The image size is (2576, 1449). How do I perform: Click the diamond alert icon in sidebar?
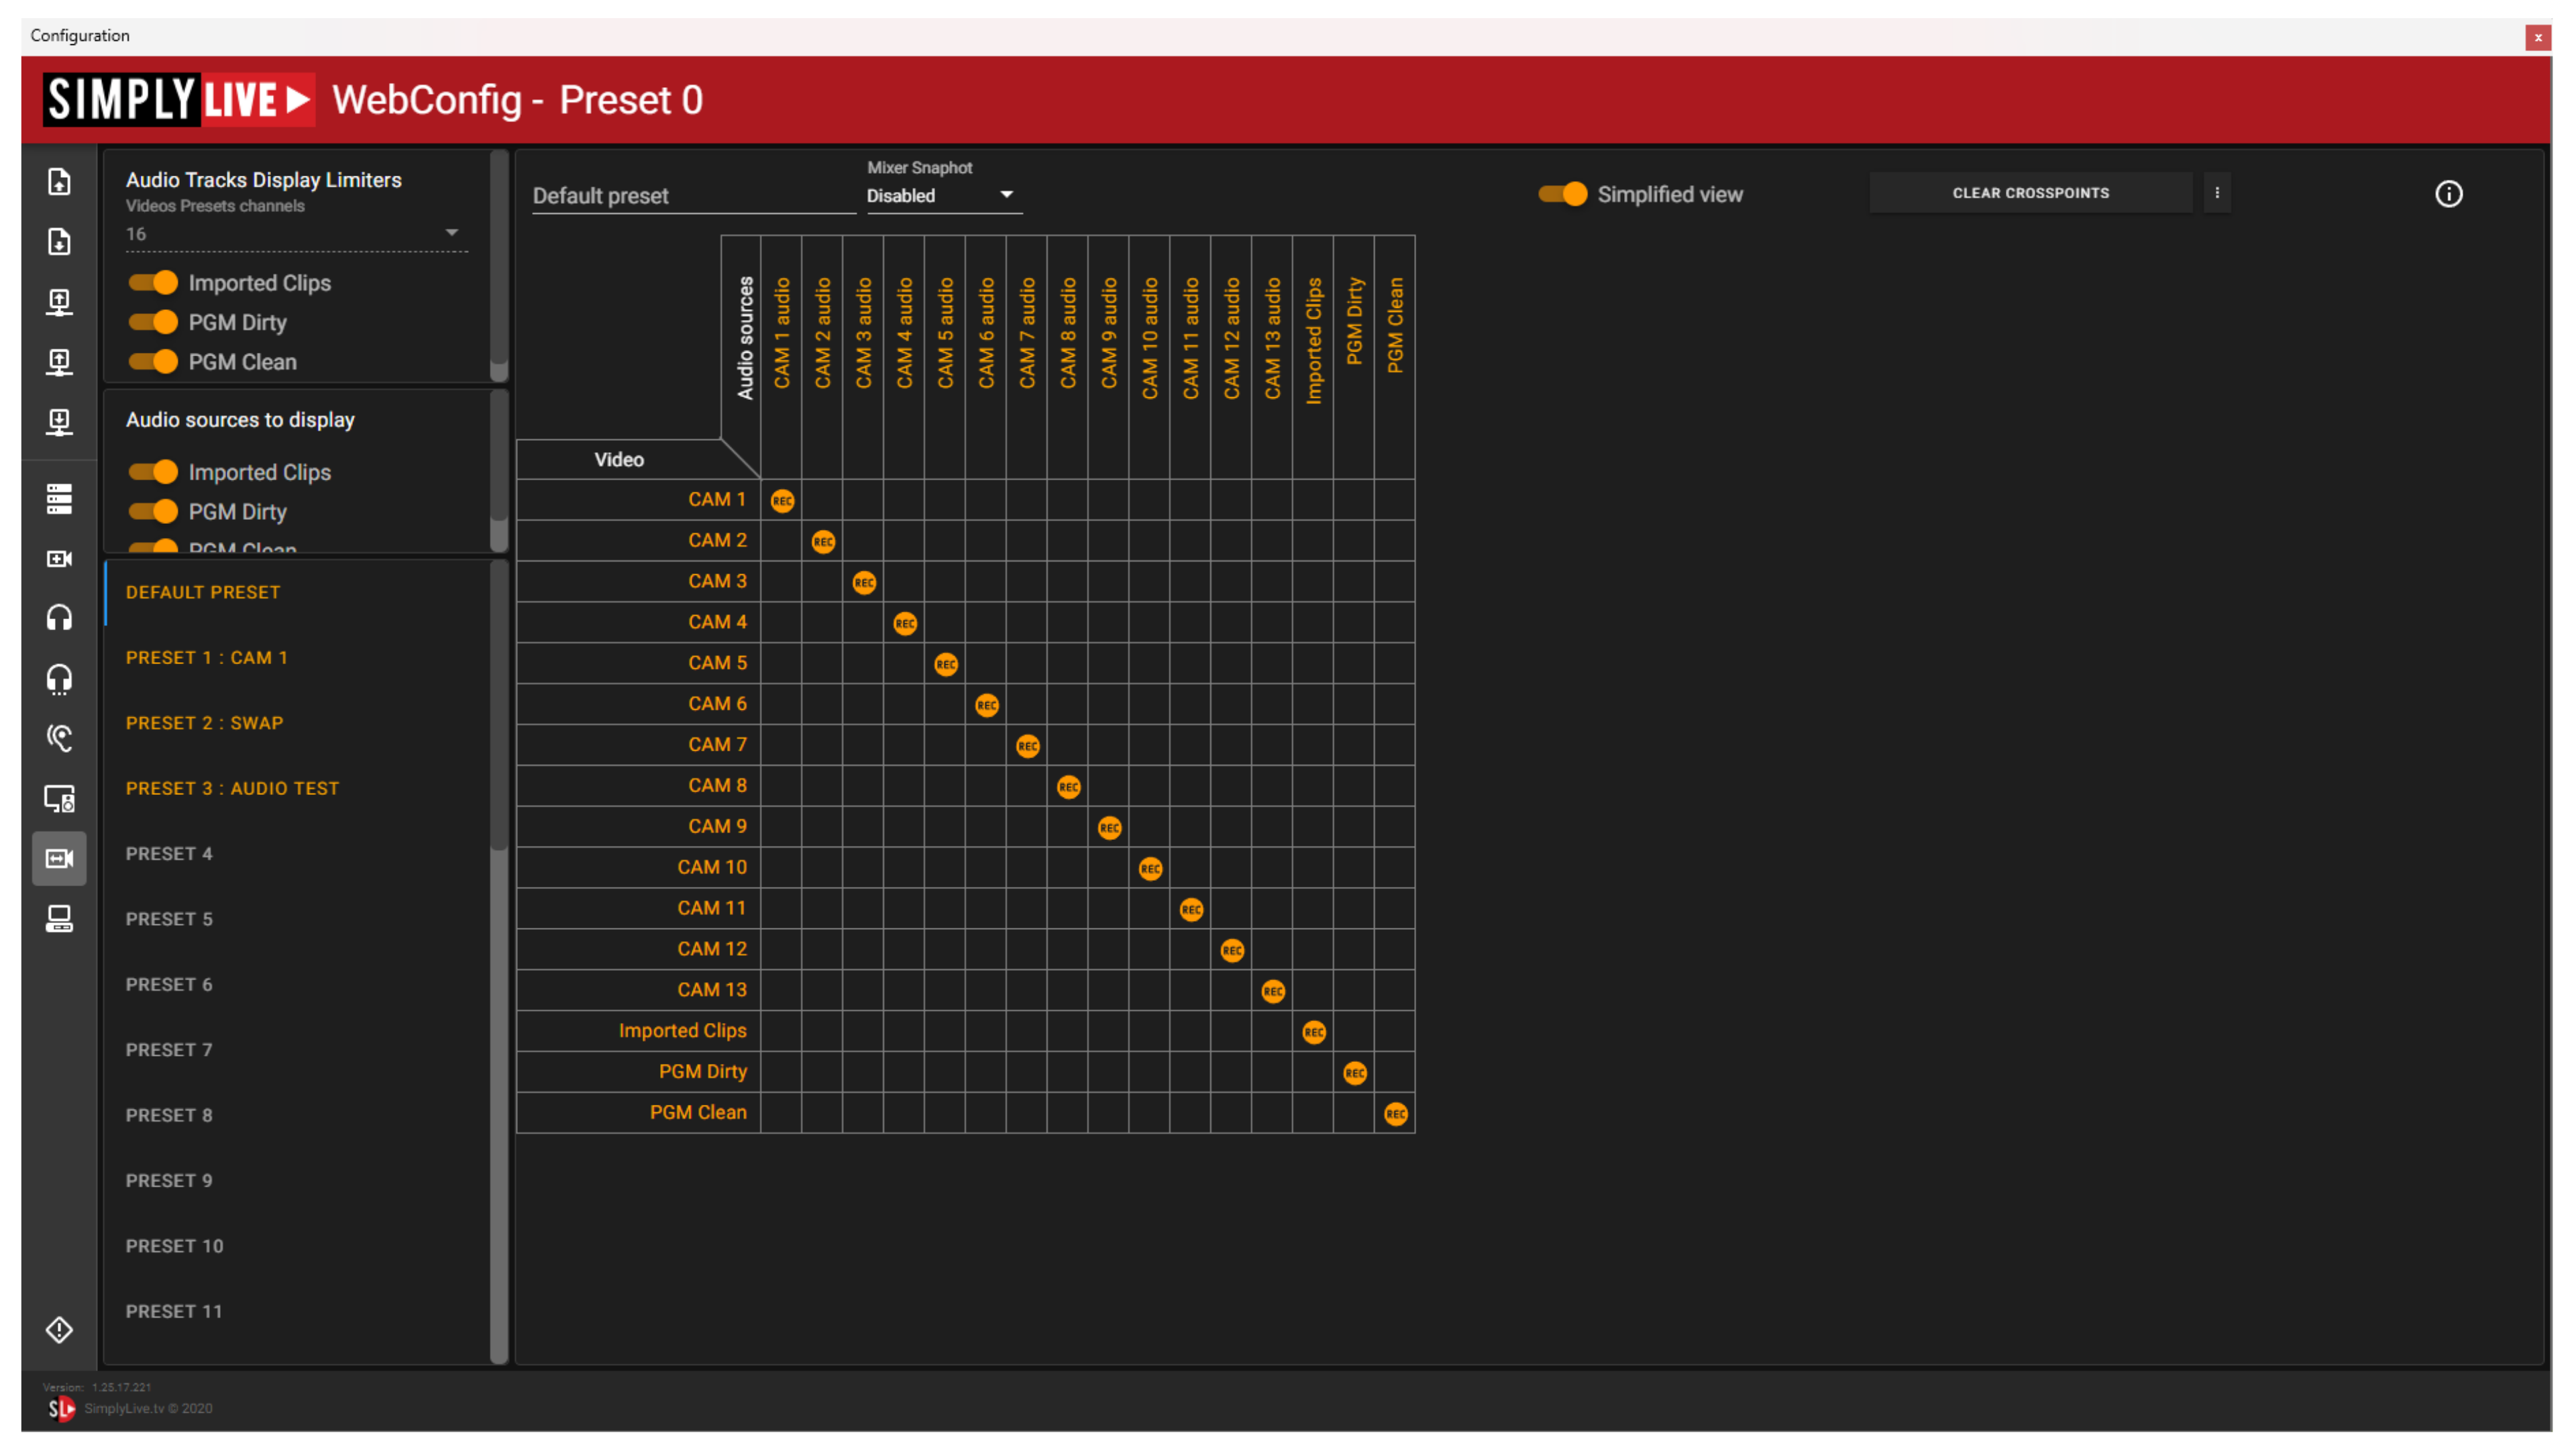(x=59, y=1330)
